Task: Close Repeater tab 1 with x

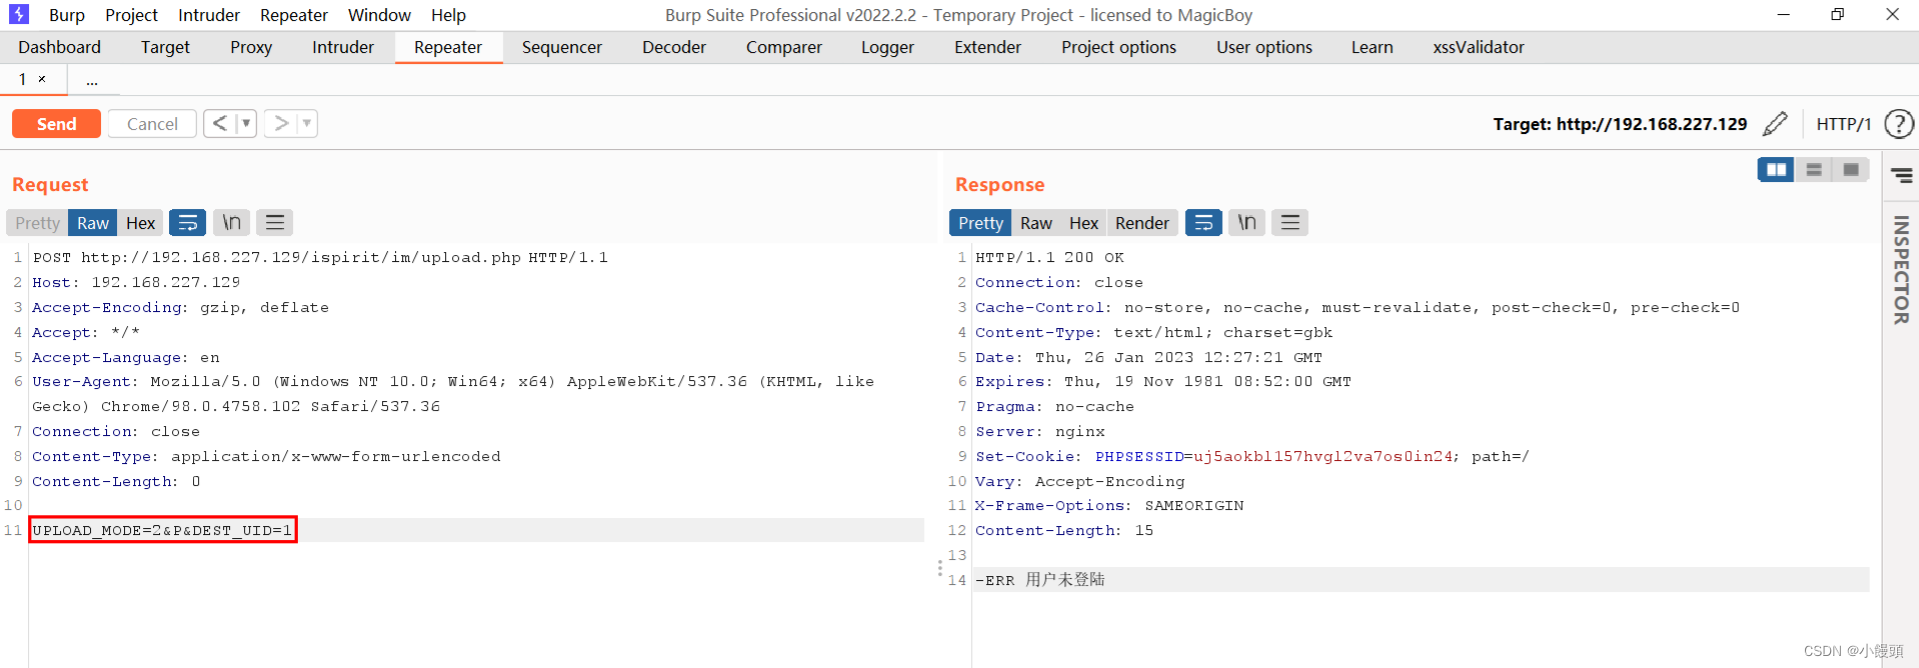Action: pos(42,79)
